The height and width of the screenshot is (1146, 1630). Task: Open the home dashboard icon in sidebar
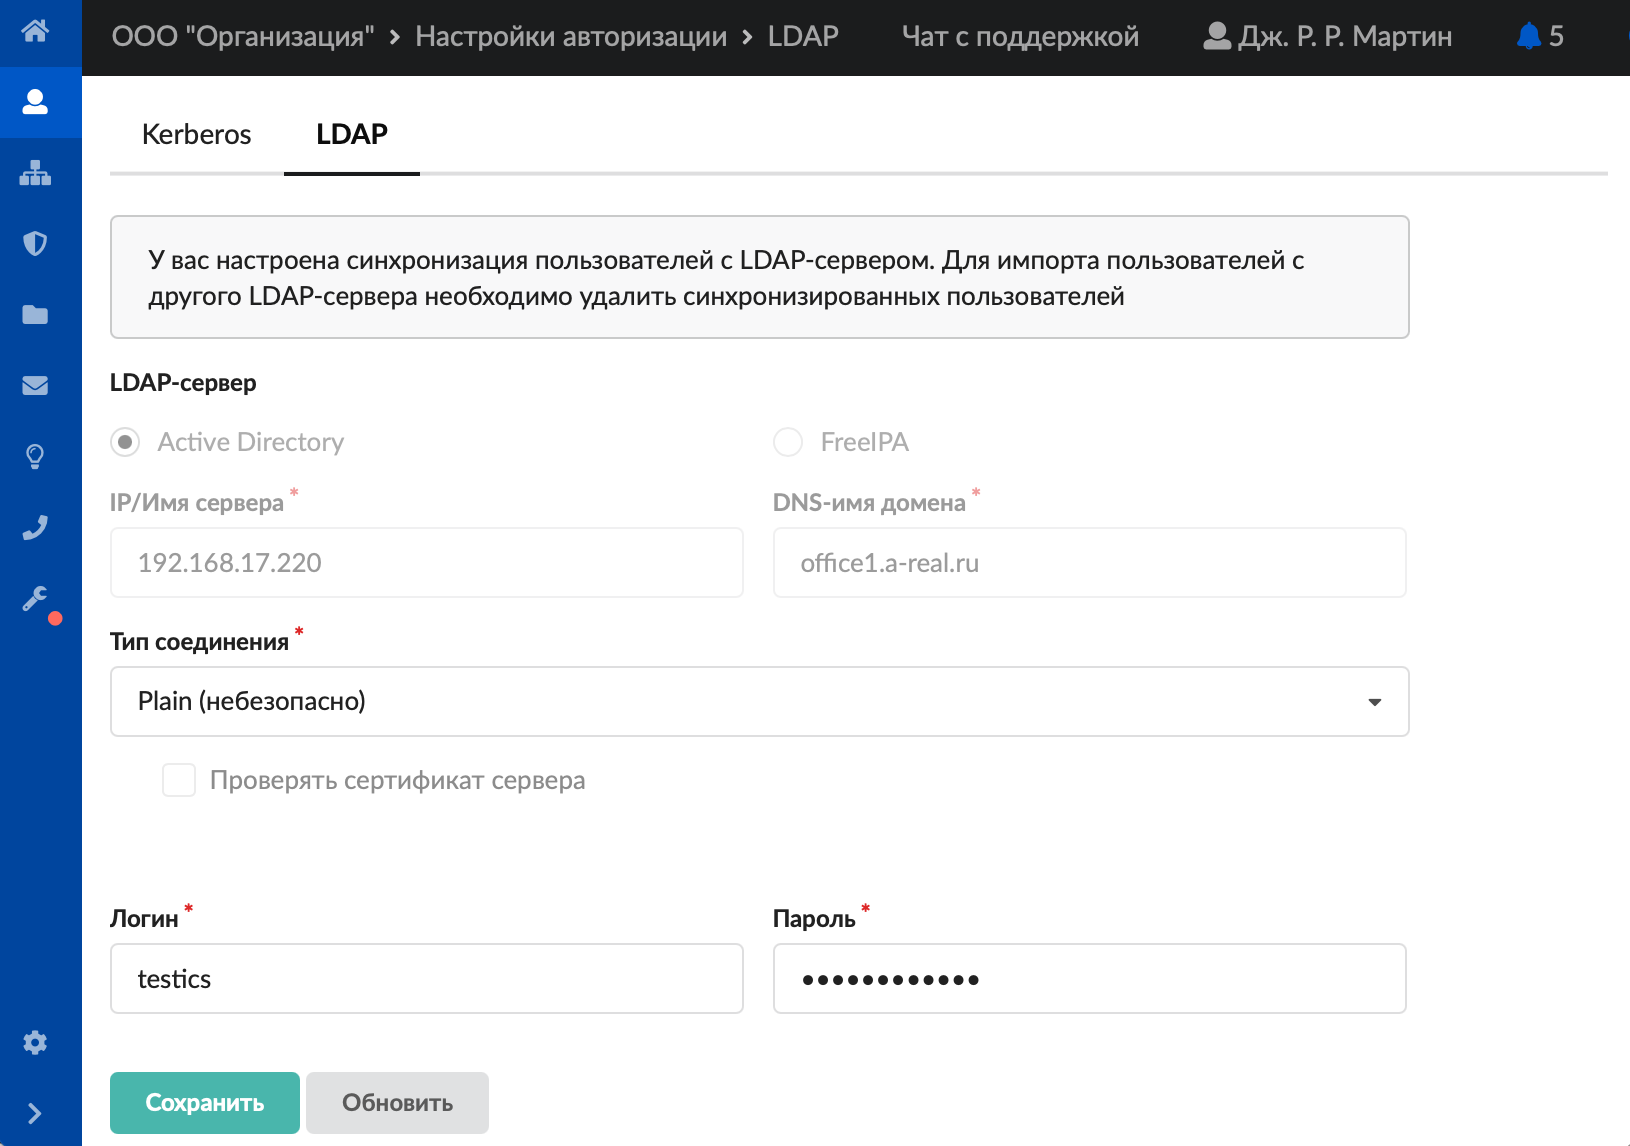35,31
